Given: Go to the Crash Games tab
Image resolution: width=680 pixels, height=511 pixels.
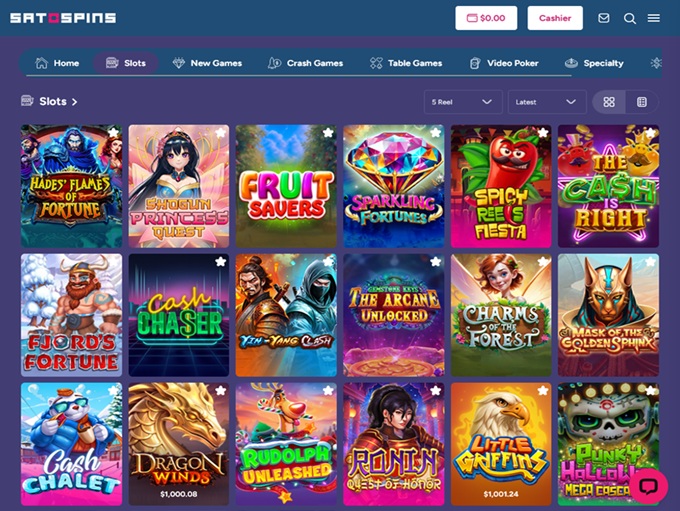Looking at the screenshot, I should coord(305,63).
